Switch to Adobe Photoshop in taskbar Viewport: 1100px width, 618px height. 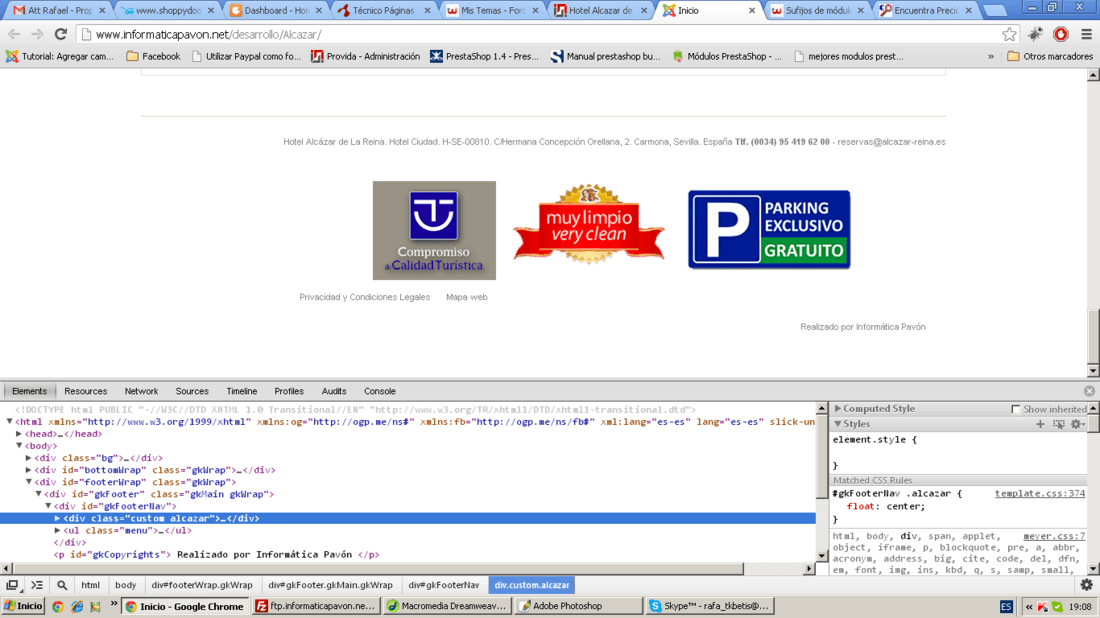pos(578,606)
